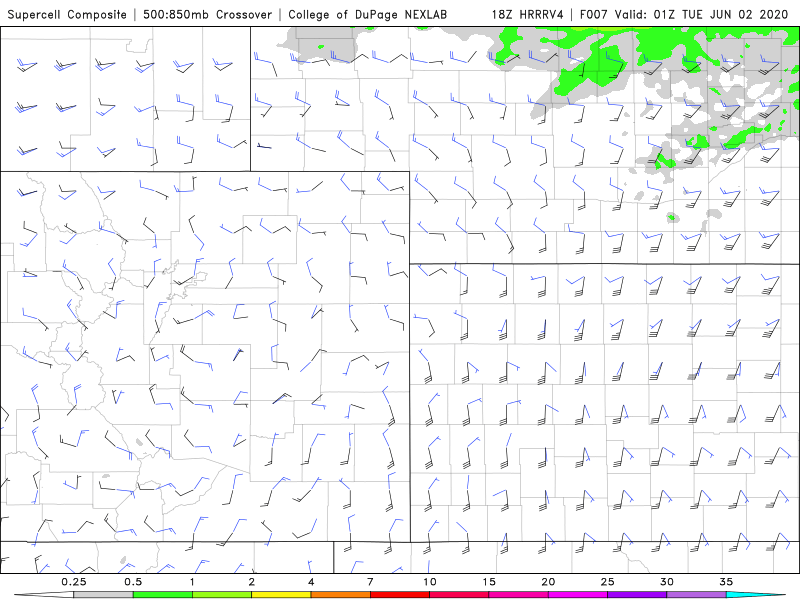Click the legend label "0.5"

[x=133, y=582]
